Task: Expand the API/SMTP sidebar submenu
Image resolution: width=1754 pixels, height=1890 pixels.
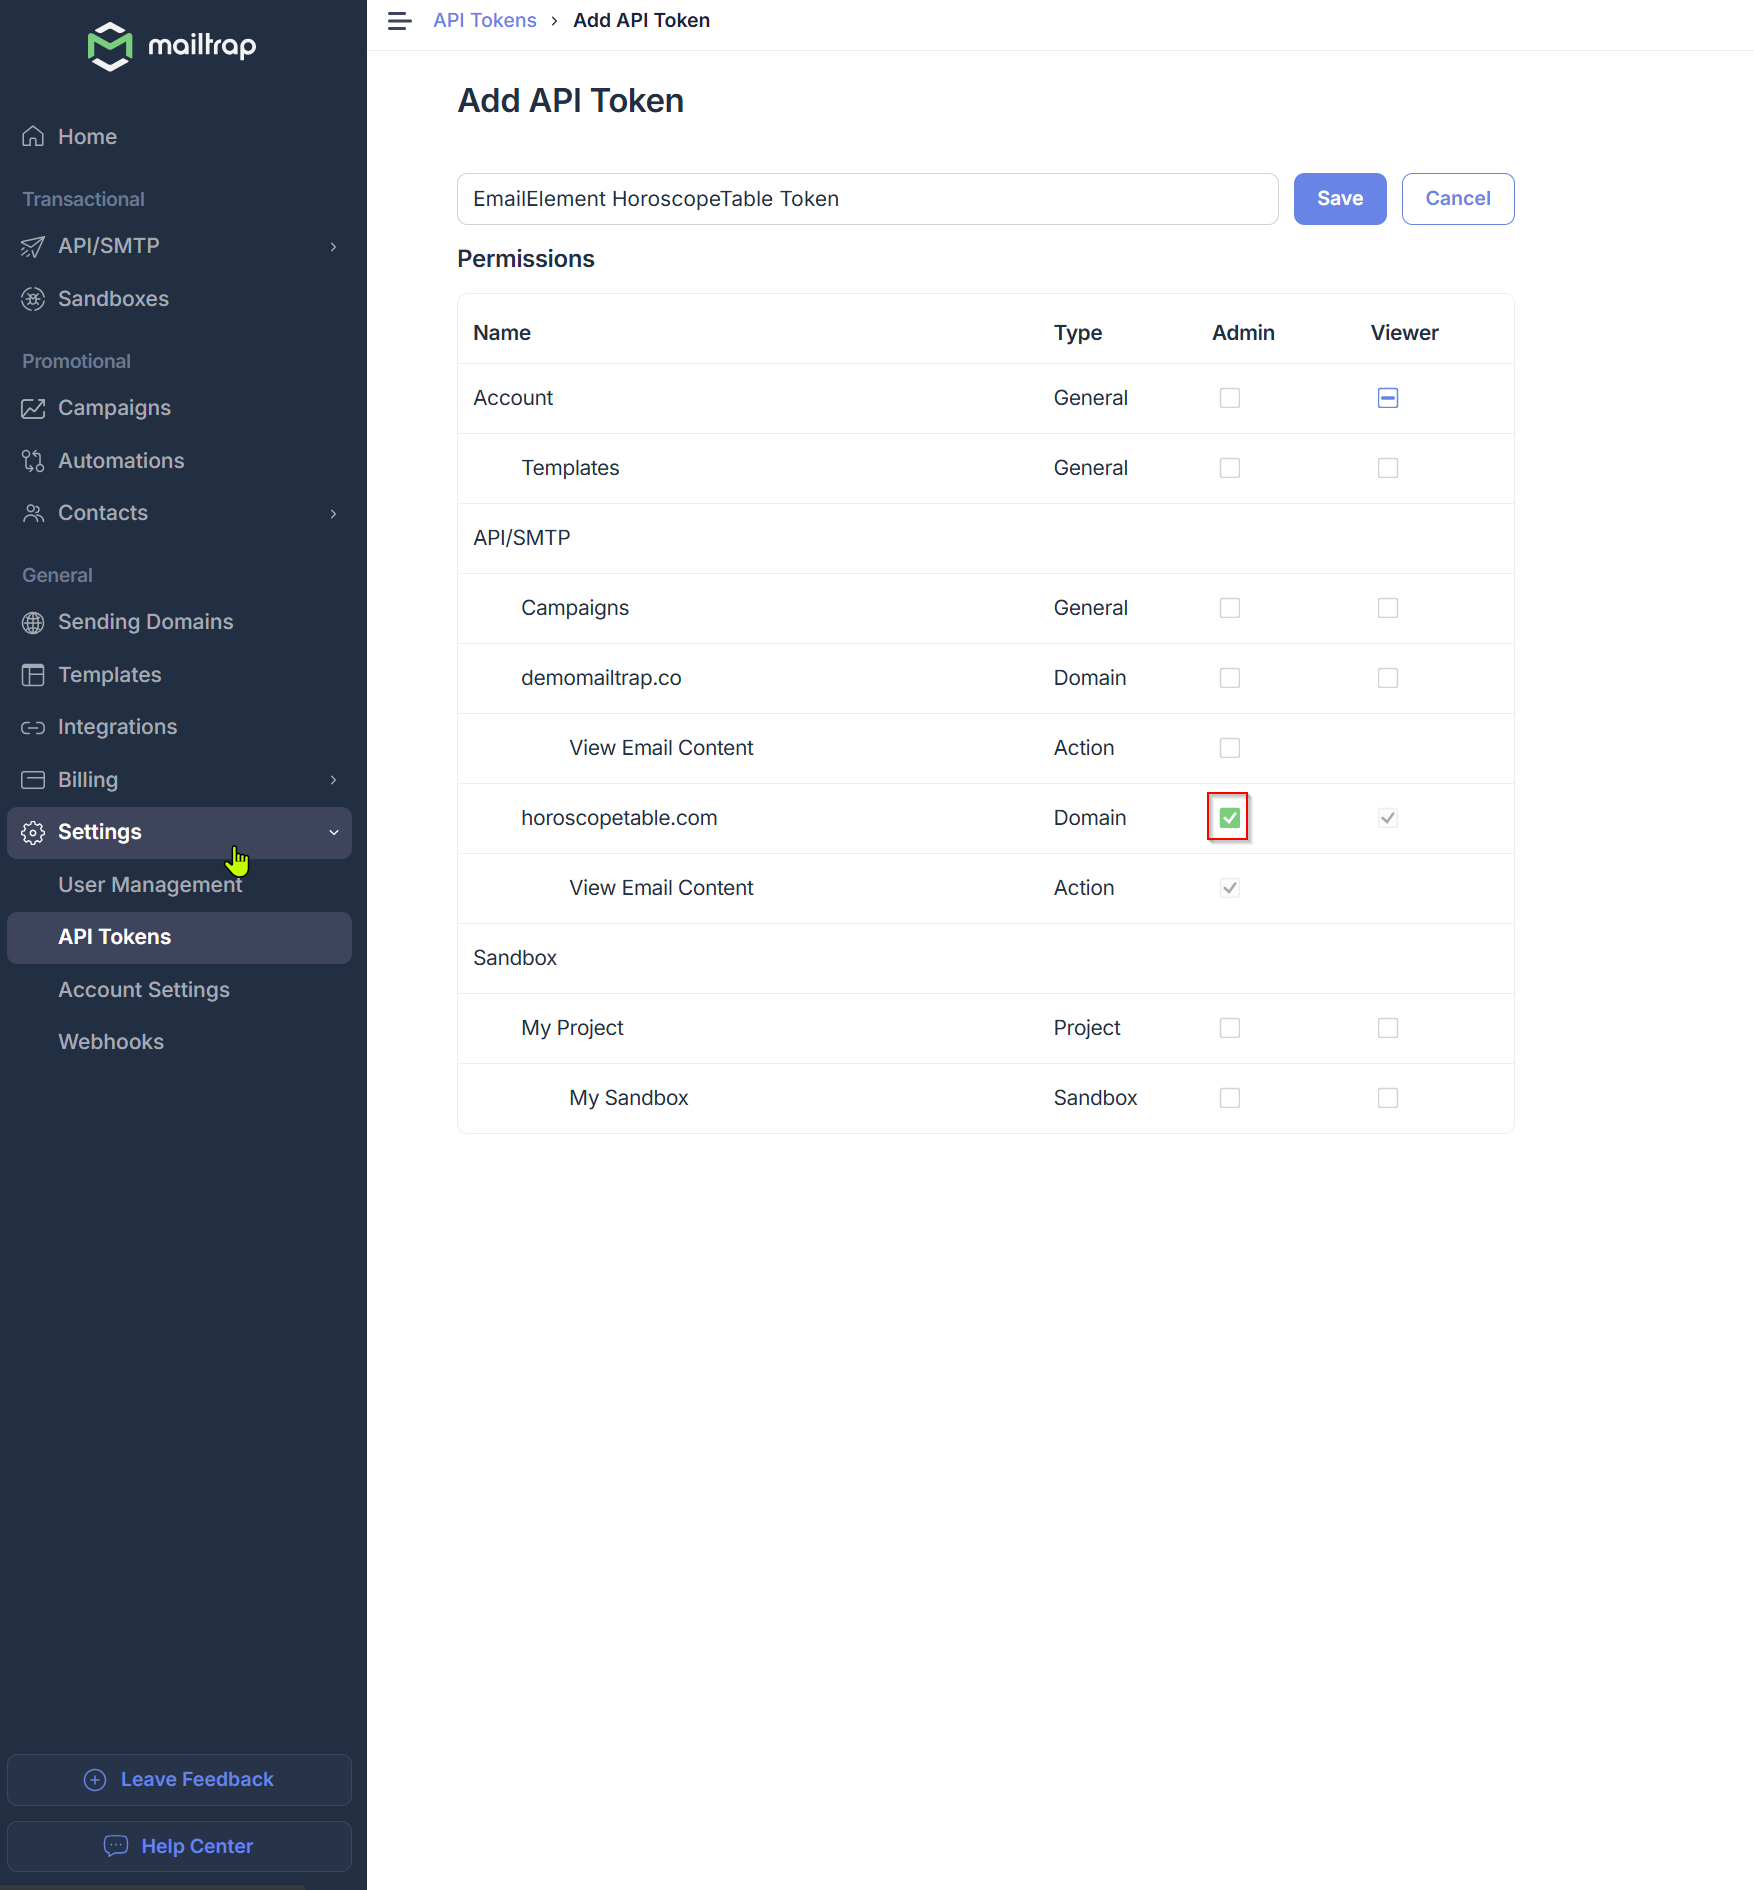Action: pyautogui.click(x=333, y=246)
